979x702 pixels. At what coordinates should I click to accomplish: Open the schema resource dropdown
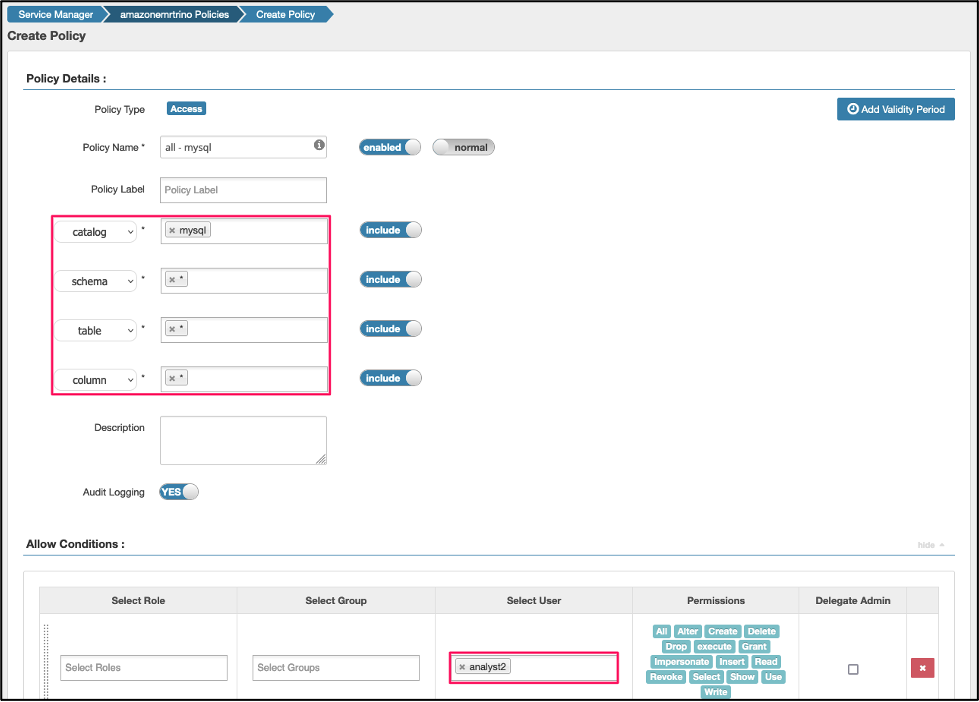tap(96, 281)
